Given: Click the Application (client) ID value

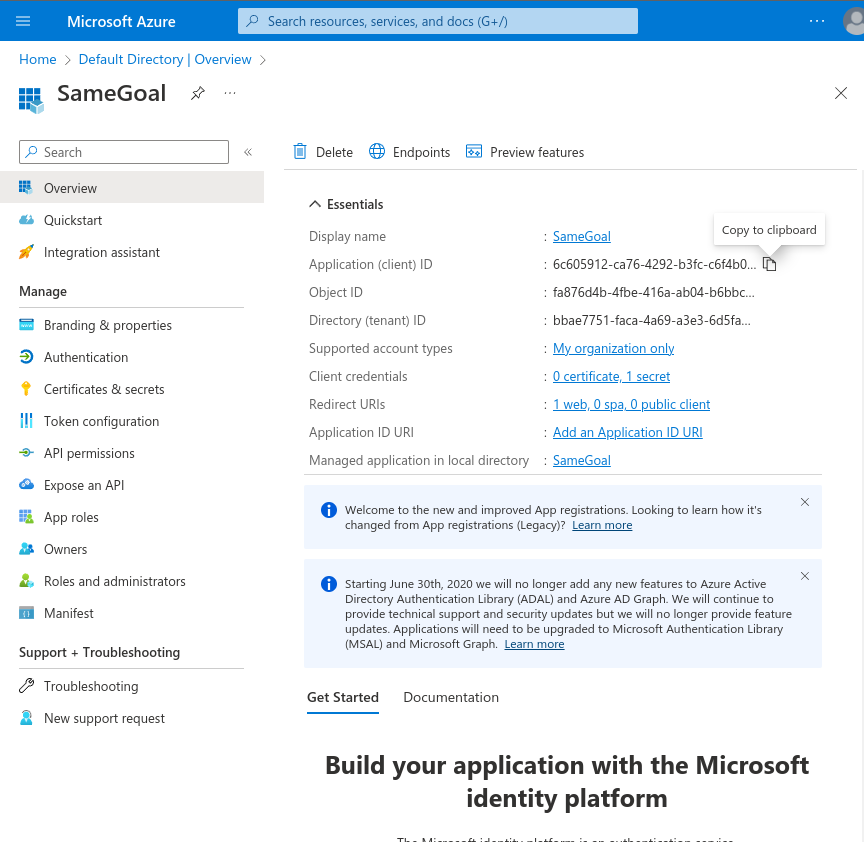Looking at the screenshot, I should tap(654, 265).
